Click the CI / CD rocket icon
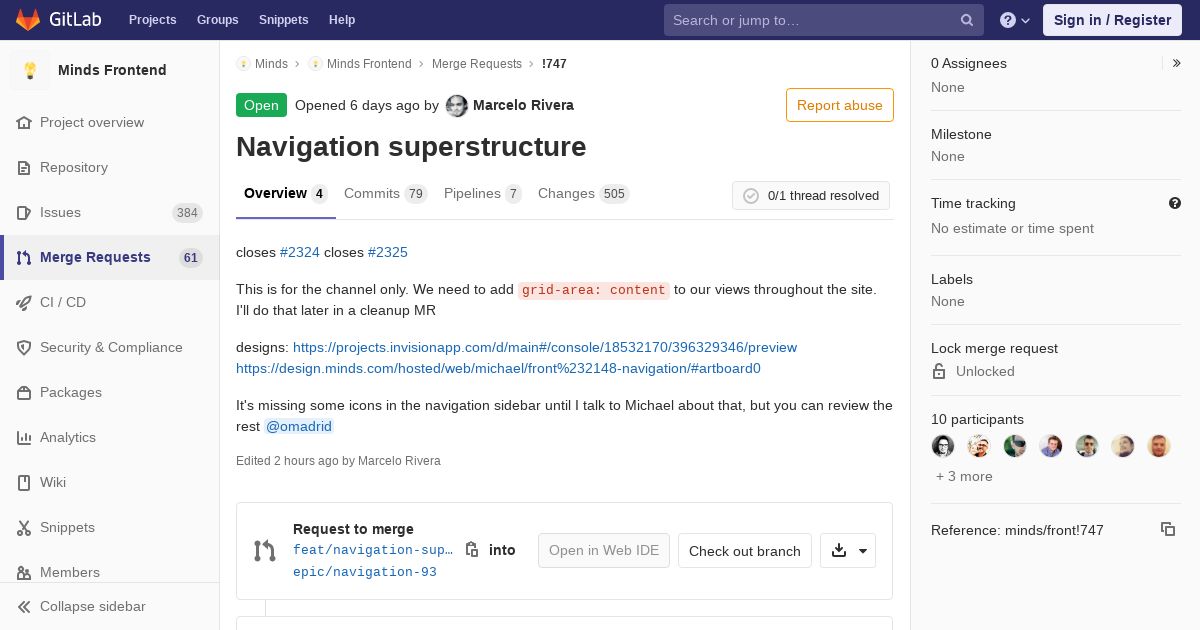The image size is (1200, 630). point(24,302)
